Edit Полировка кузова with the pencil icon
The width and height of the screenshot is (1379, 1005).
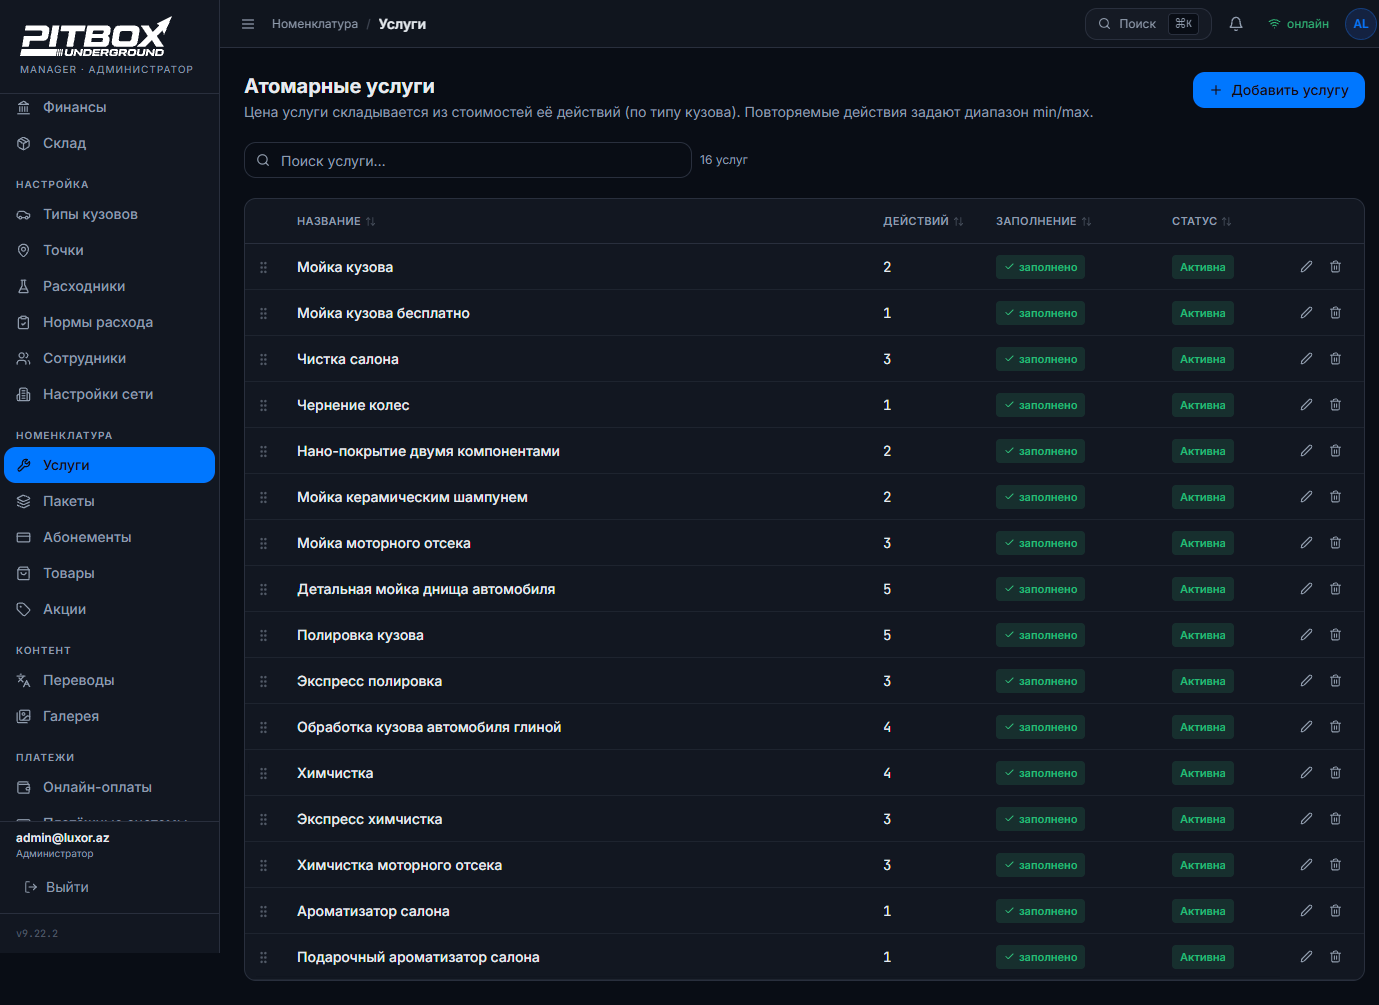coord(1306,635)
